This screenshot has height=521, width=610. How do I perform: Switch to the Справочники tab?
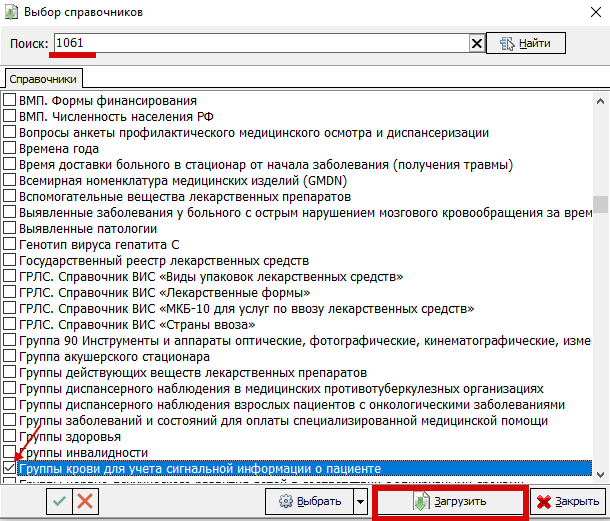[43, 78]
